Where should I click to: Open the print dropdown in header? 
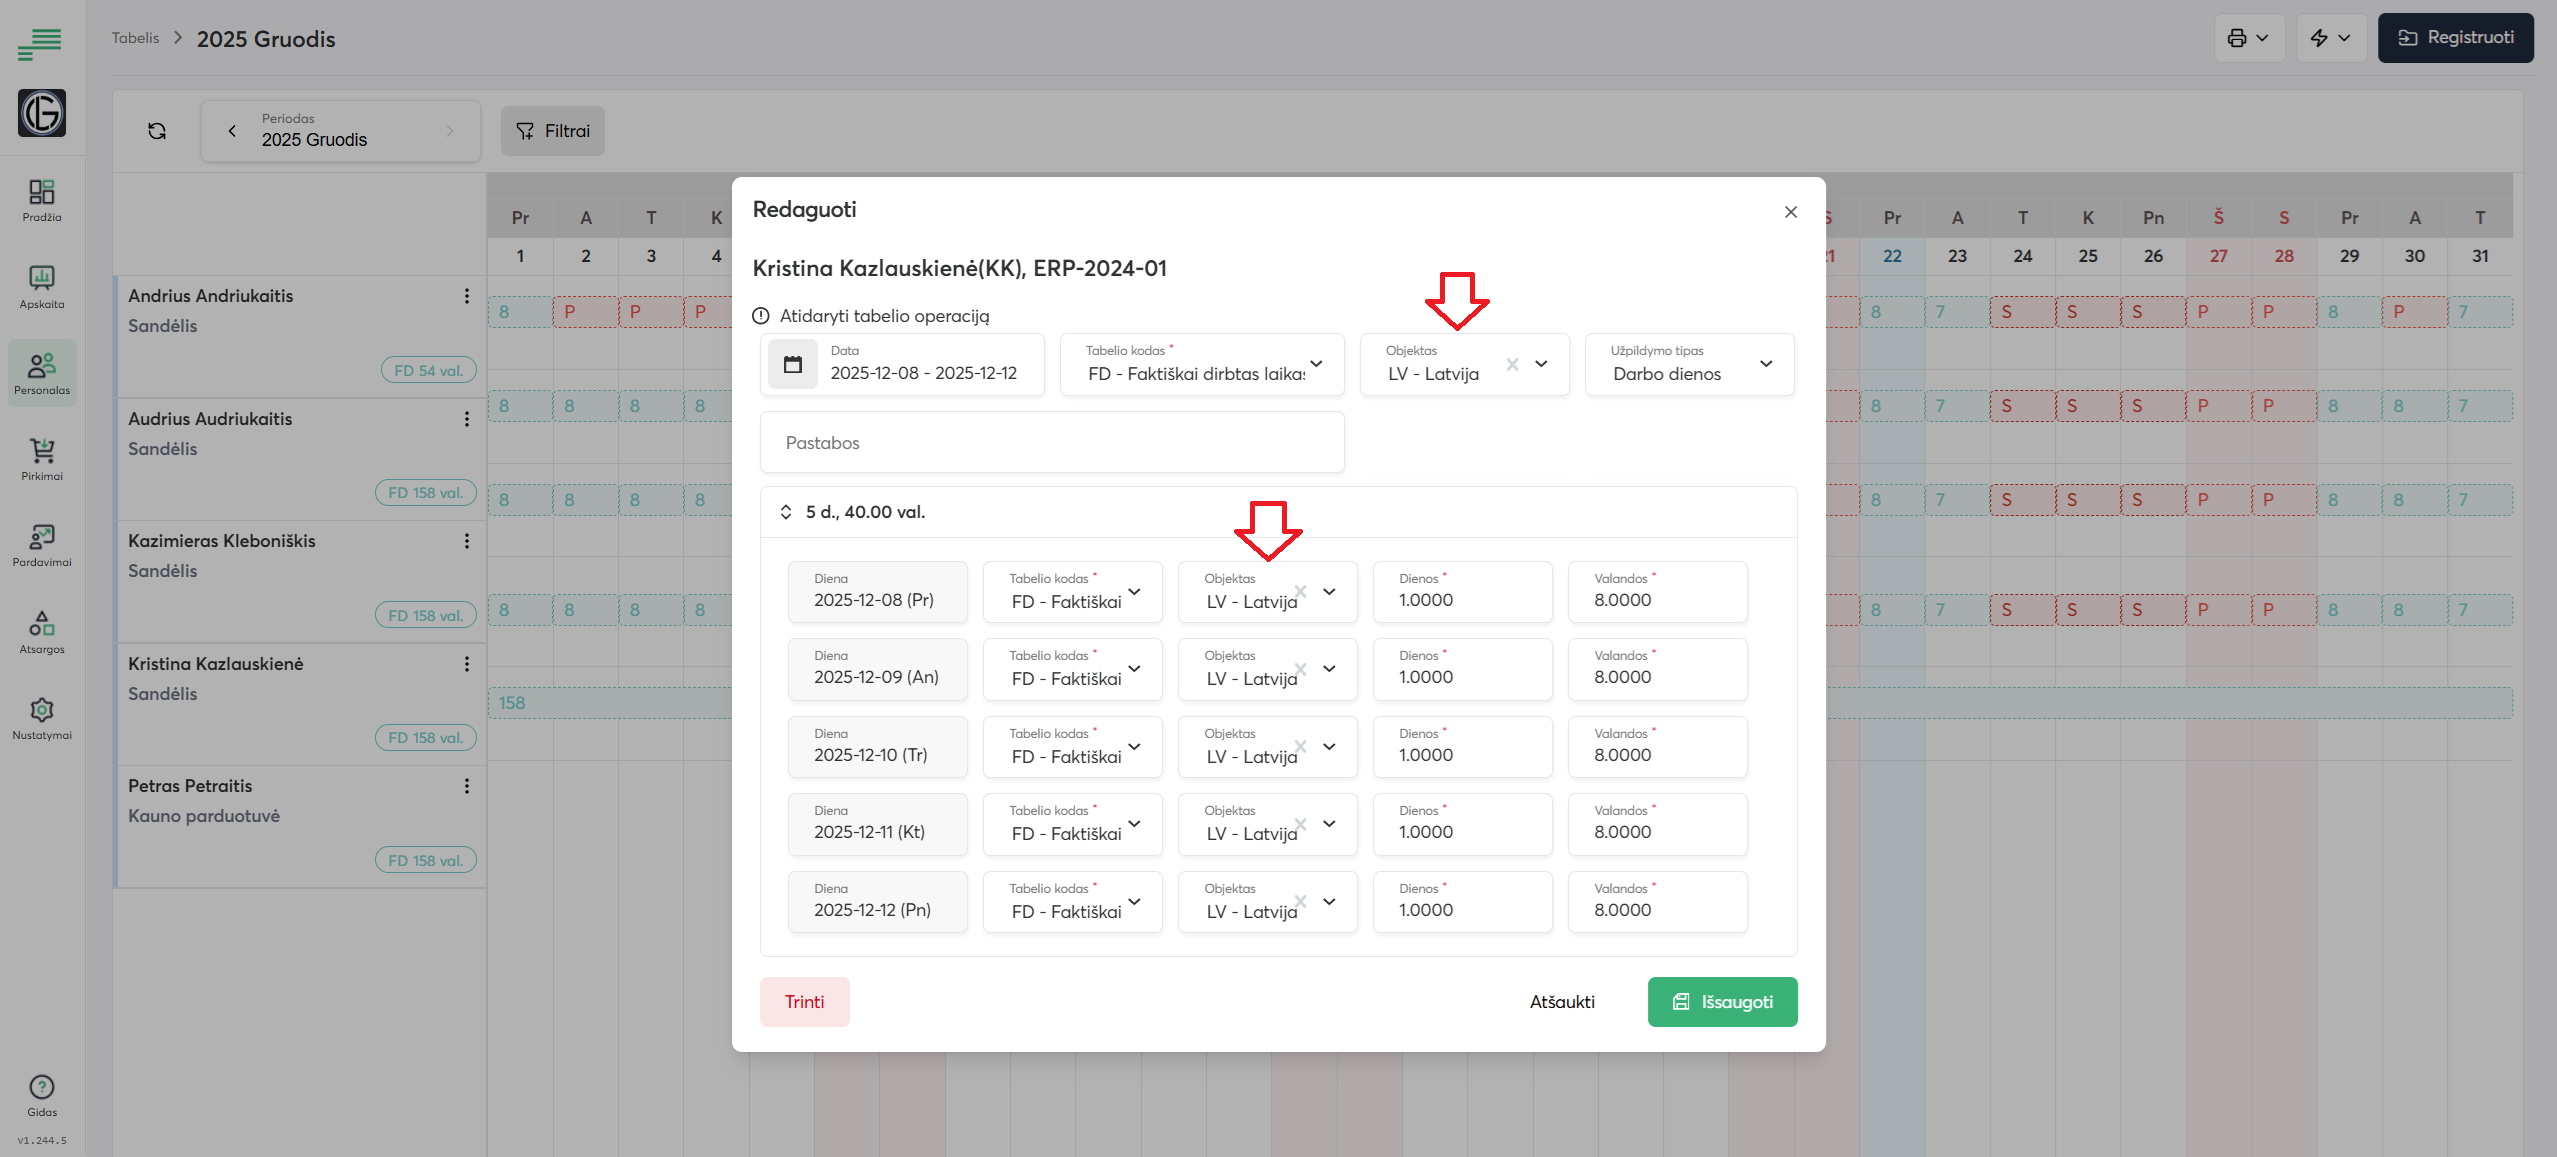pos(2248,38)
